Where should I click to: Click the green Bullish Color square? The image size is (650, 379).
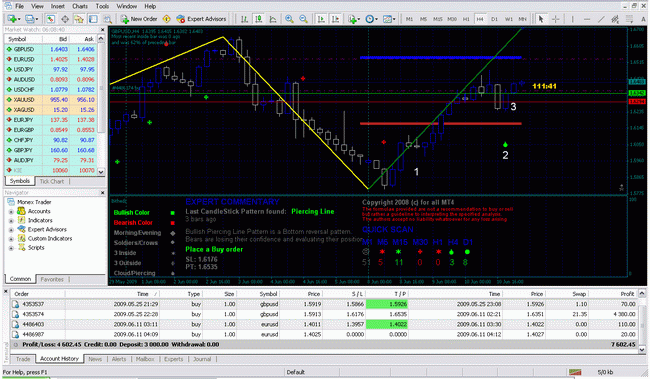tap(172, 213)
